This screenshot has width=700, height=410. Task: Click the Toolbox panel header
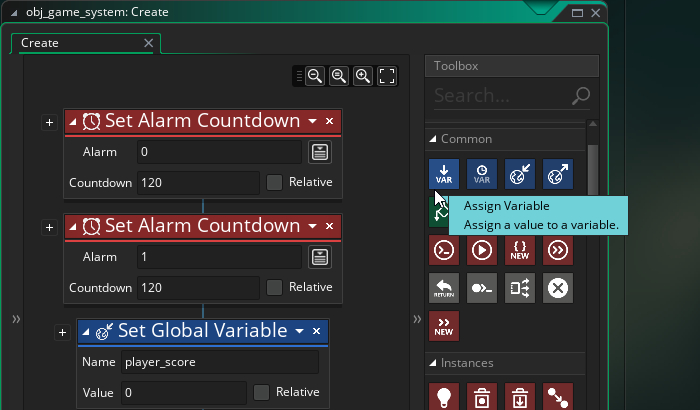512,66
